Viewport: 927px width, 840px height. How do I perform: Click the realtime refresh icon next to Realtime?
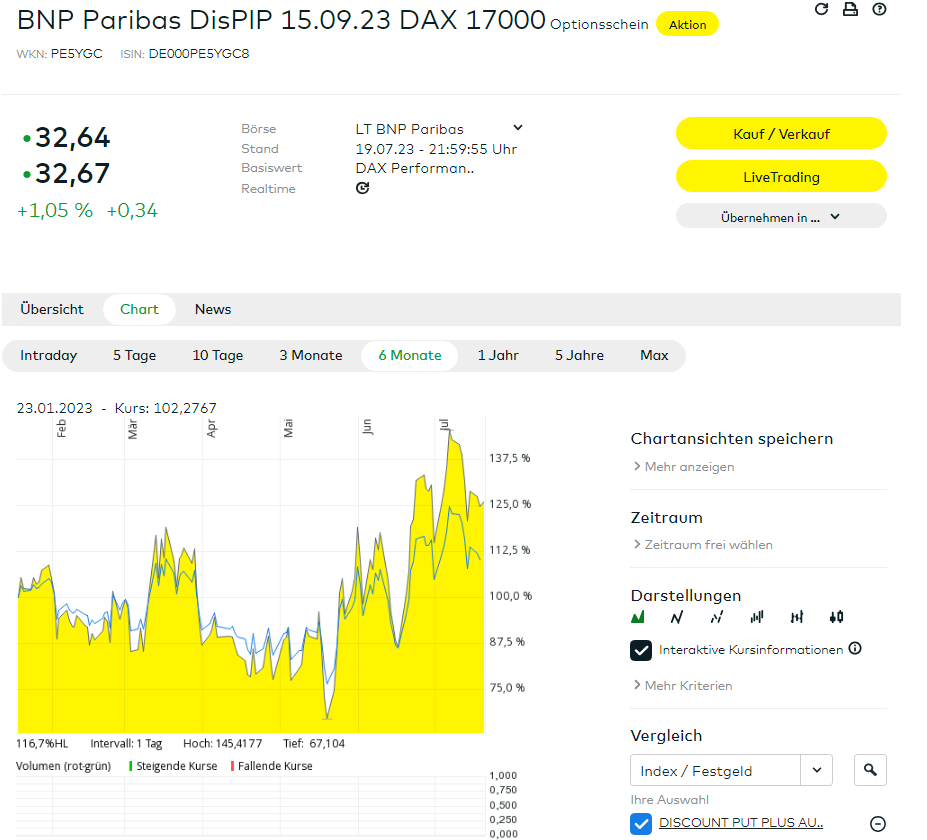pyautogui.click(x=363, y=188)
